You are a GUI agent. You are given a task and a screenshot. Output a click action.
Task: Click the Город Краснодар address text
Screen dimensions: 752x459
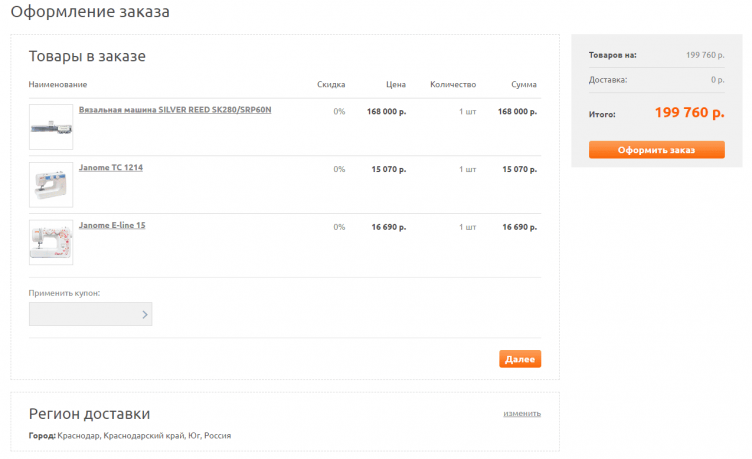(x=130, y=436)
